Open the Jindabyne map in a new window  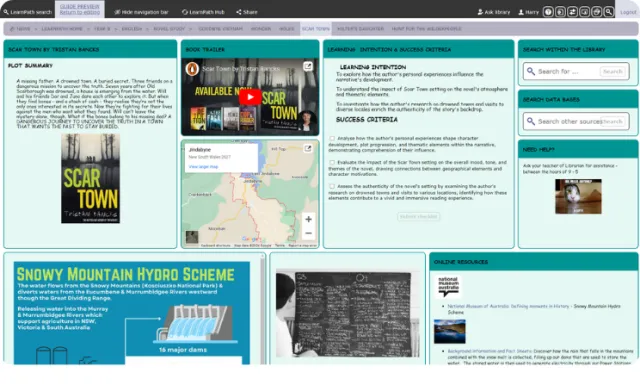(x=308, y=149)
